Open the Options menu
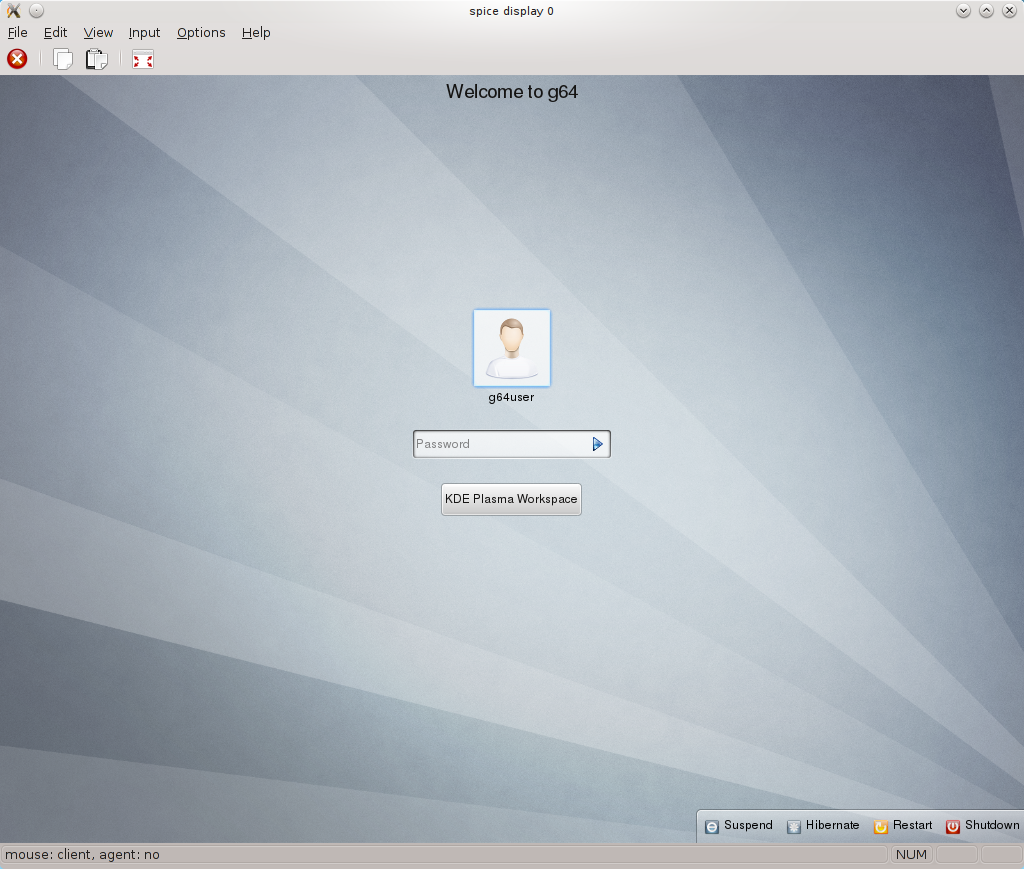 coord(201,32)
